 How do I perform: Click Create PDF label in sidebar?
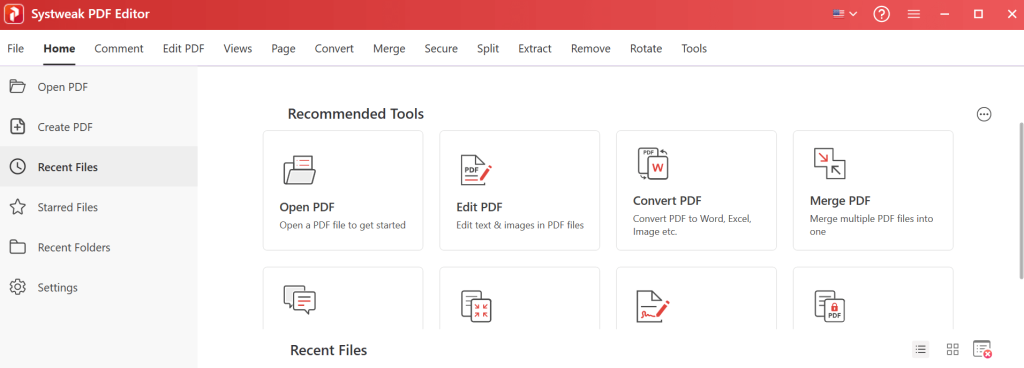65,127
